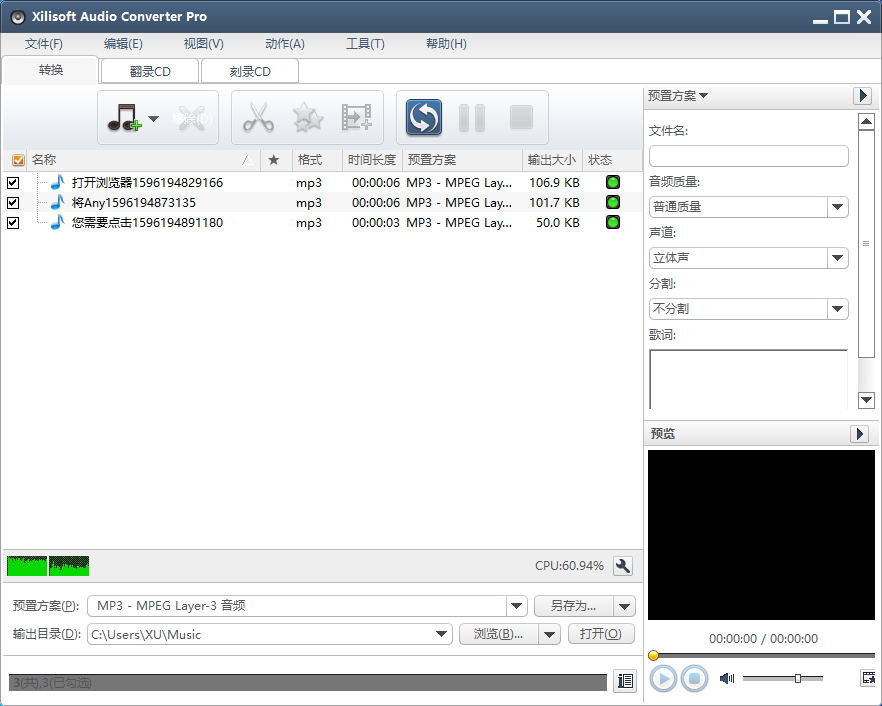
Task: Start conversion with the blue convert icon
Action: (x=424, y=119)
